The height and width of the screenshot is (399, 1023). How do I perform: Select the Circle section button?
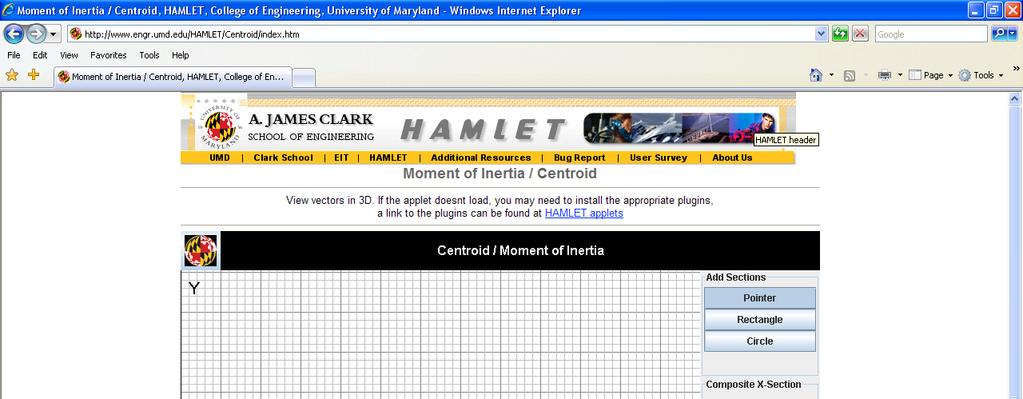[x=760, y=341]
